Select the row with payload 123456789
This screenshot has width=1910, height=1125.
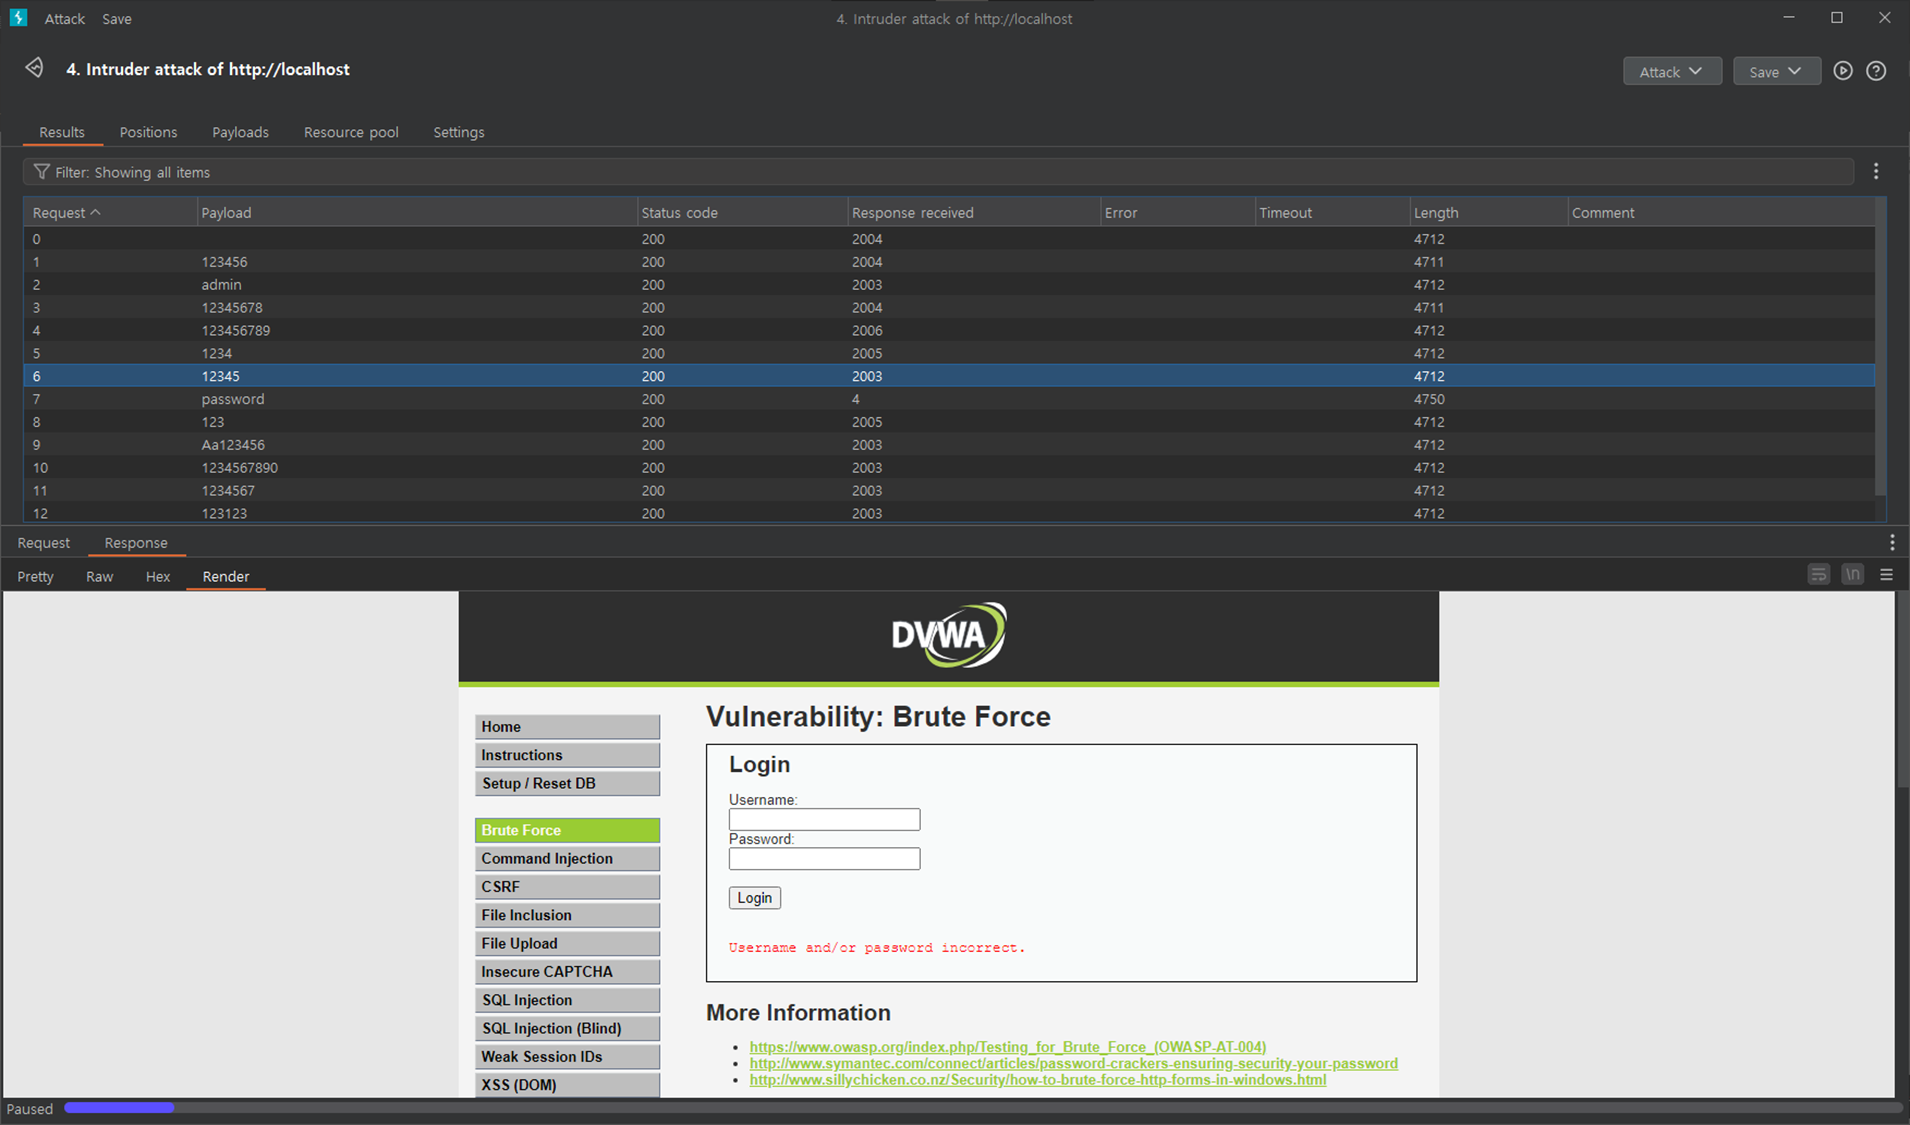pyautogui.click(x=949, y=330)
